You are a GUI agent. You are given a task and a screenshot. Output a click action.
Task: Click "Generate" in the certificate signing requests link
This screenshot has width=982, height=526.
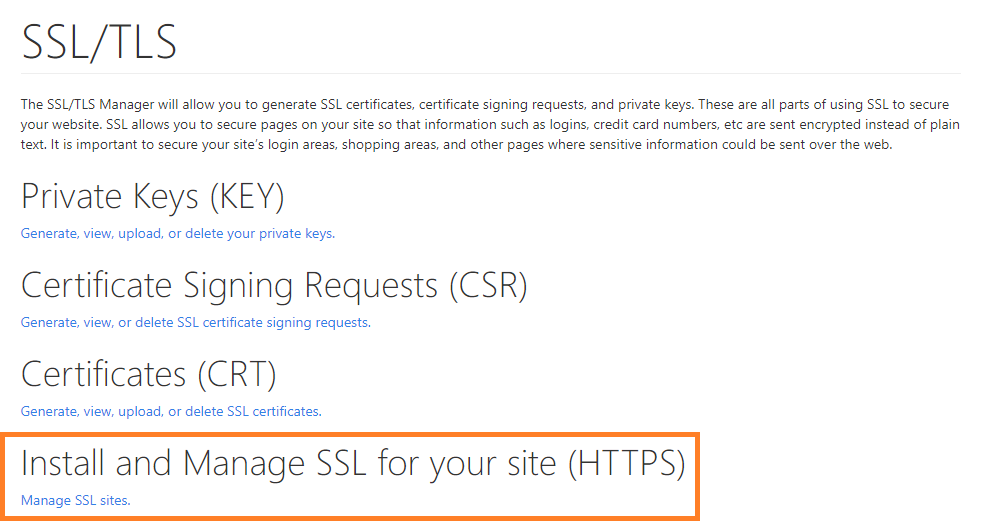coord(48,323)
